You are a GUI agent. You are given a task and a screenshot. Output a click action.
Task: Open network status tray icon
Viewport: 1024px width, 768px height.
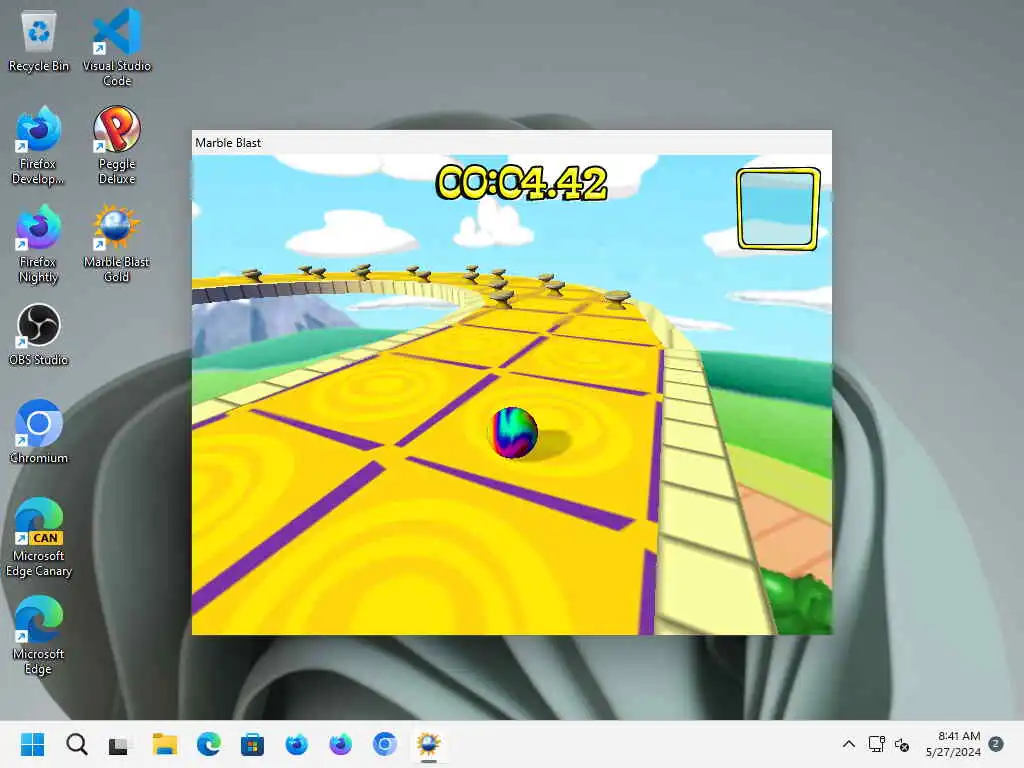(x=876, y=744)
